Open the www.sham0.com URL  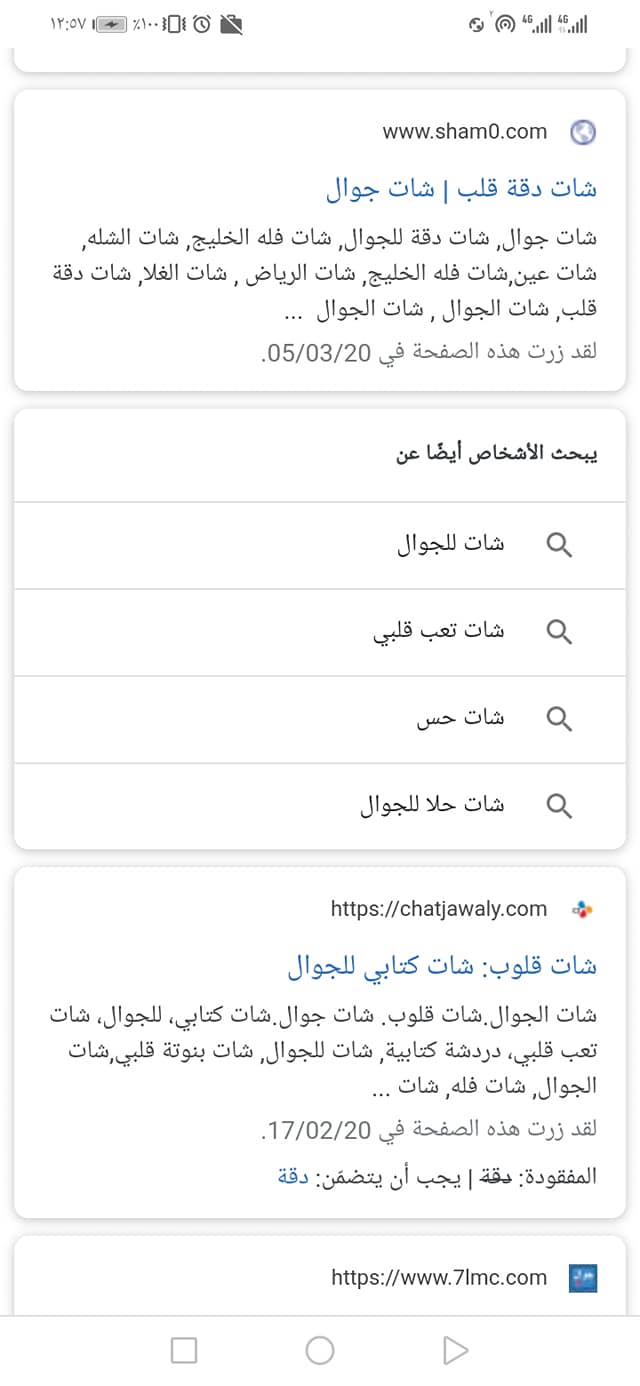coord(465,132)
